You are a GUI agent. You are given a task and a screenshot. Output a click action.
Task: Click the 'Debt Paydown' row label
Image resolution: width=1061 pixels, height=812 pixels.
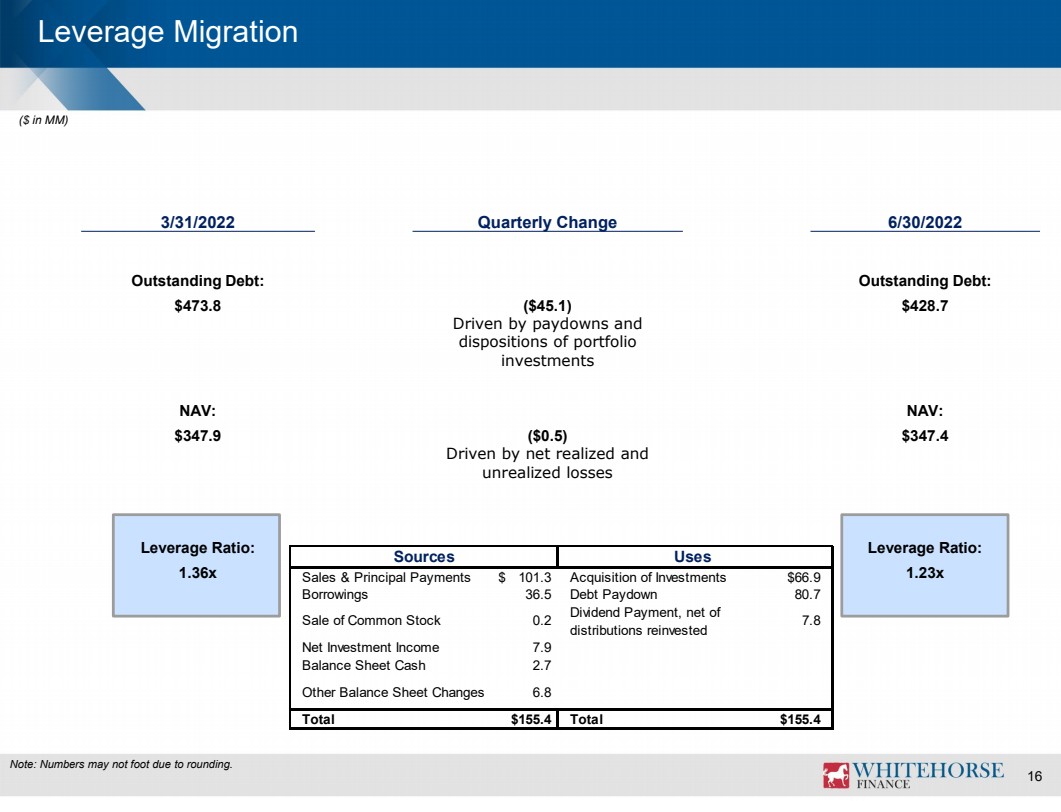click(x=613, y=594)
